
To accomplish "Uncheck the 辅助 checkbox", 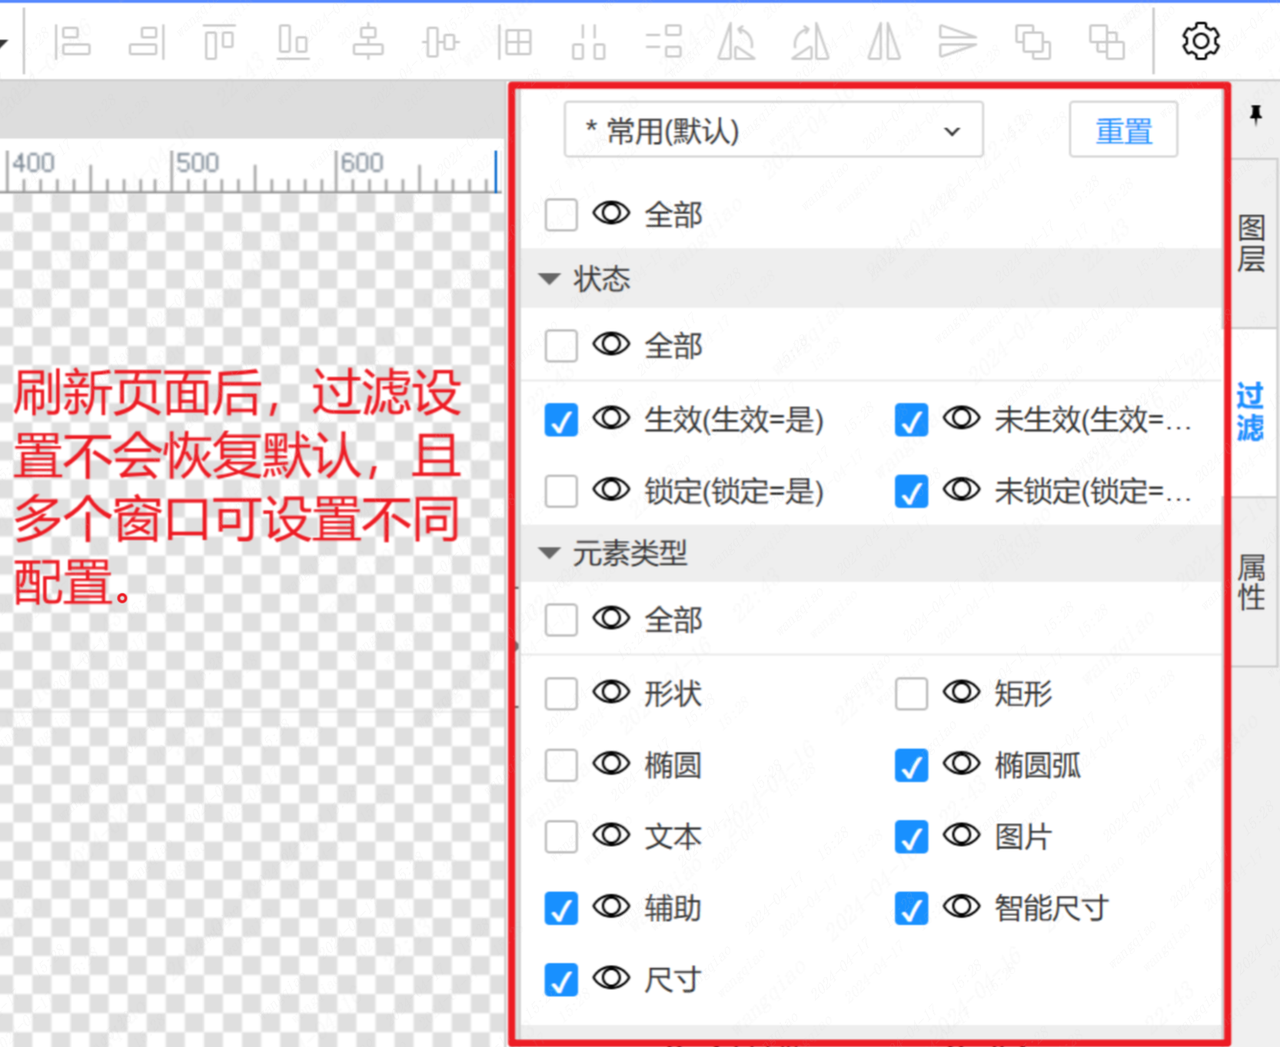I will click(561, 908).
